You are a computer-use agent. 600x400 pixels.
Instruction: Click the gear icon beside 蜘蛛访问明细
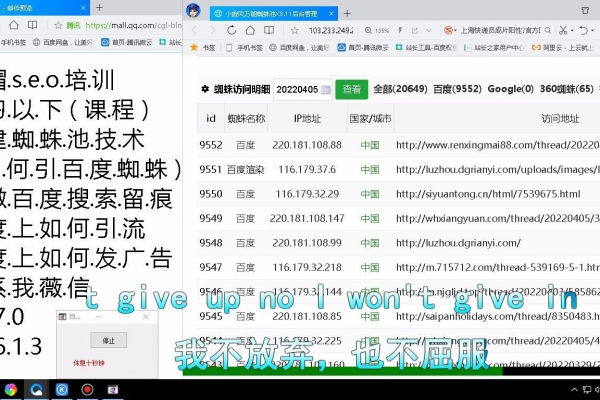(x=205, y=88)
